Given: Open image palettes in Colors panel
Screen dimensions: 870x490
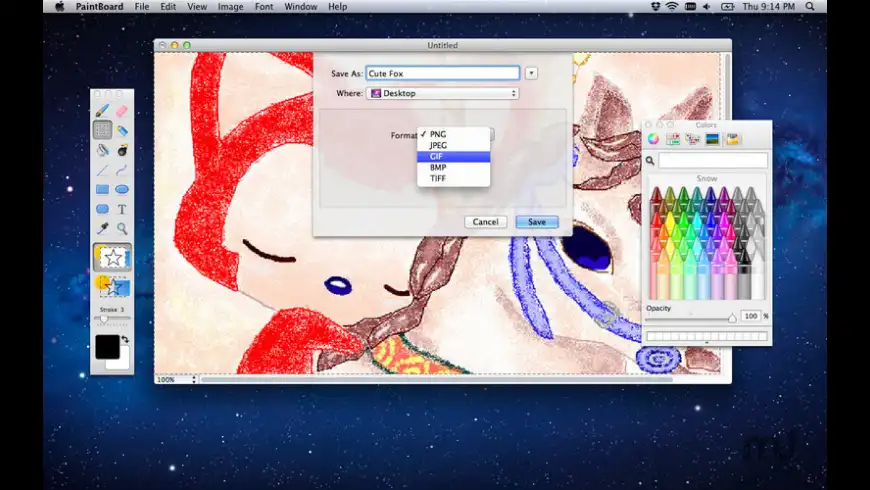Looking at the screenshot, I should (712, 139).
